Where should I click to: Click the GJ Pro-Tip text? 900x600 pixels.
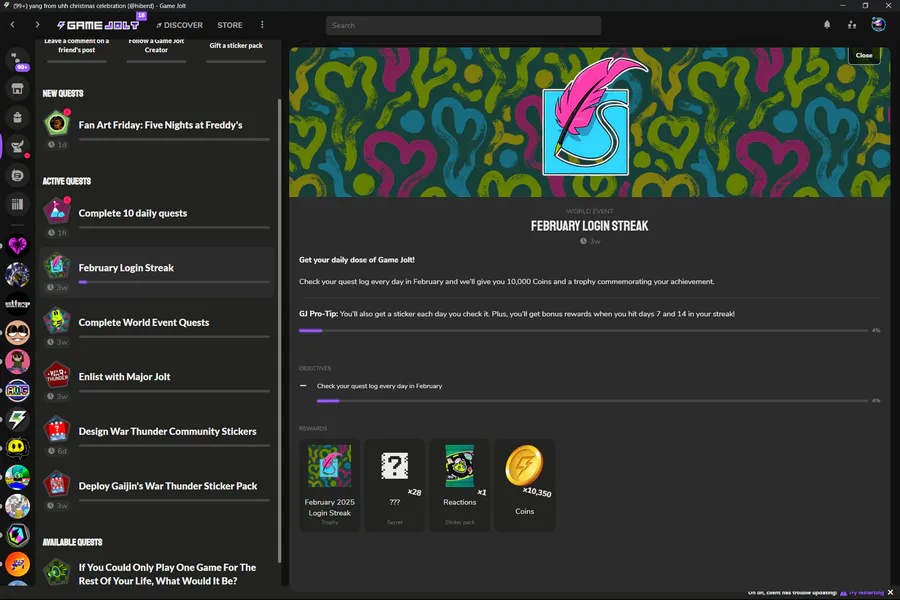[x=517, y=313]
